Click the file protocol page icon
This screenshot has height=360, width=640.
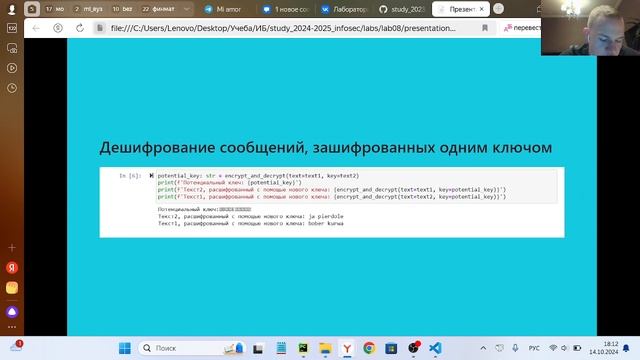[100, 28]
